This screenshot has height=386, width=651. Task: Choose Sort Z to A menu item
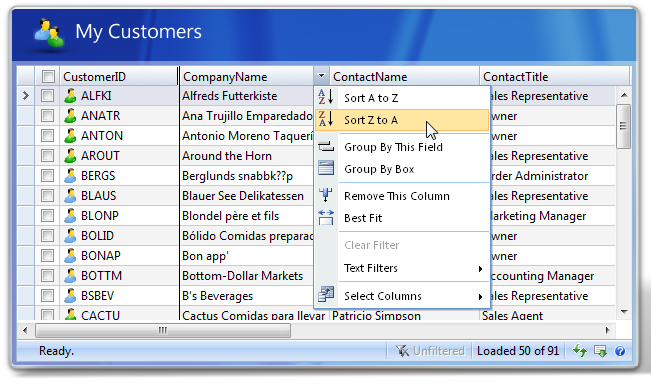402,120
